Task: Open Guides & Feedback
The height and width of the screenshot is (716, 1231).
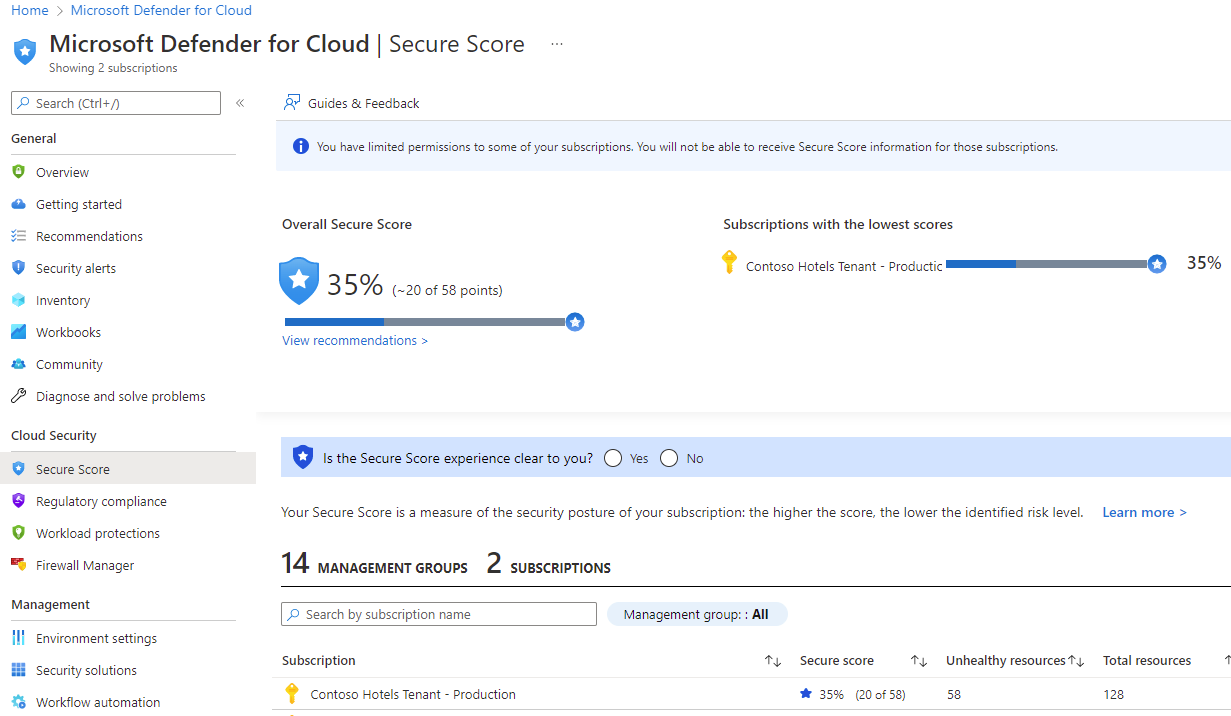Action: pos(351,103)
